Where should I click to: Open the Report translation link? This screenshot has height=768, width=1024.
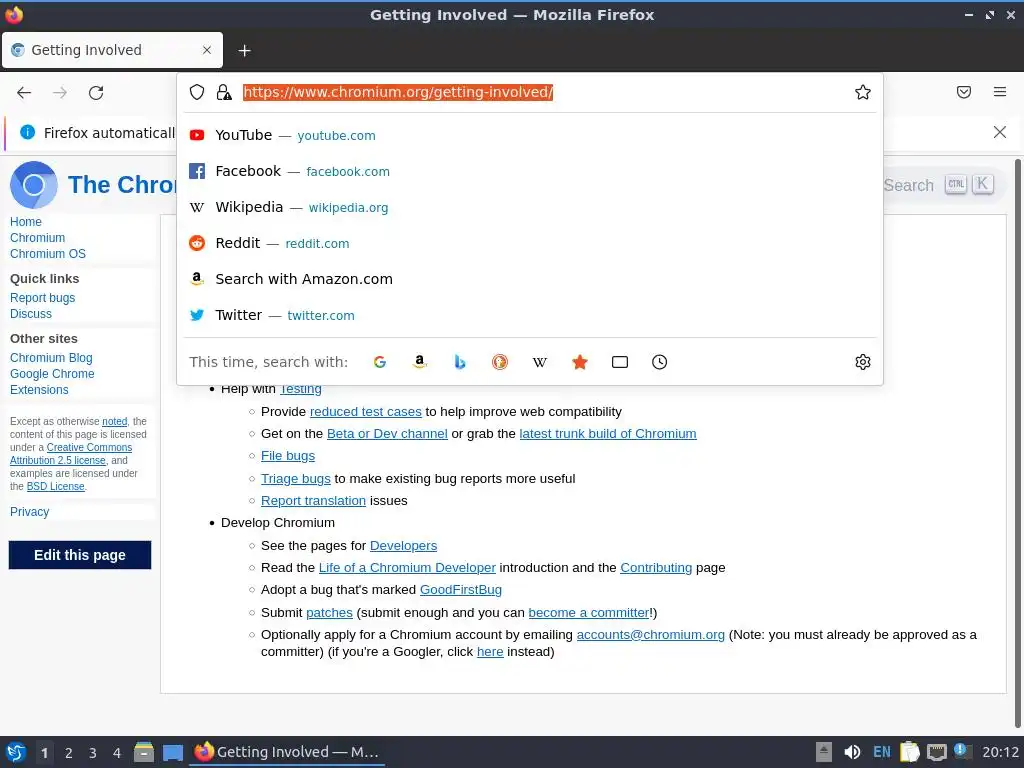pos(313,501)
